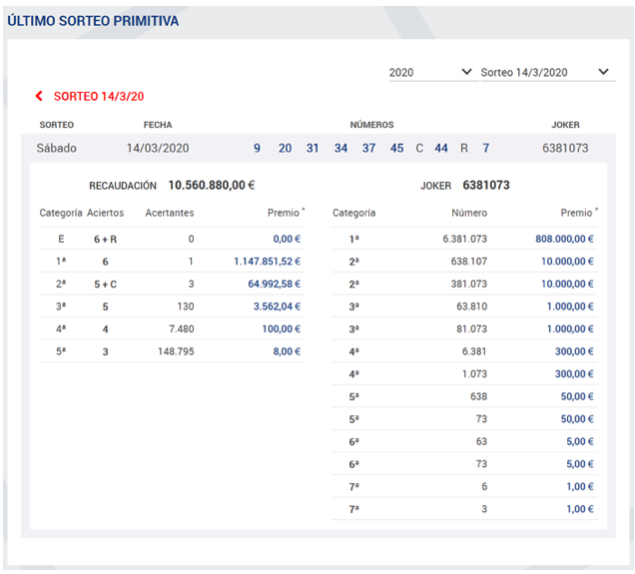
Task: Click the Joker number 63.810
Action: click(x=472, y=307)
